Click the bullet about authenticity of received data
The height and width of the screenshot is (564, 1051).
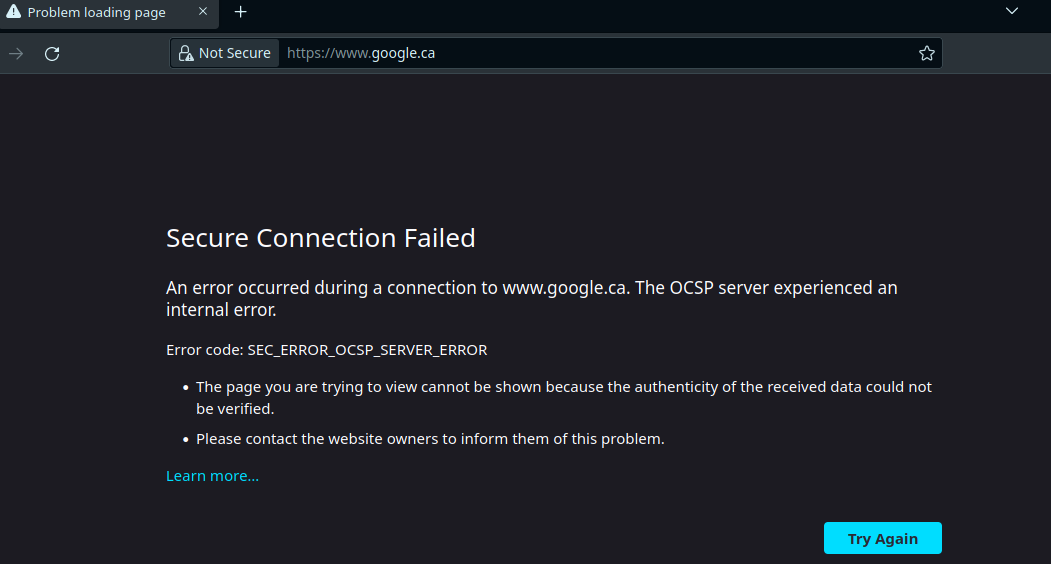(563, 397)
